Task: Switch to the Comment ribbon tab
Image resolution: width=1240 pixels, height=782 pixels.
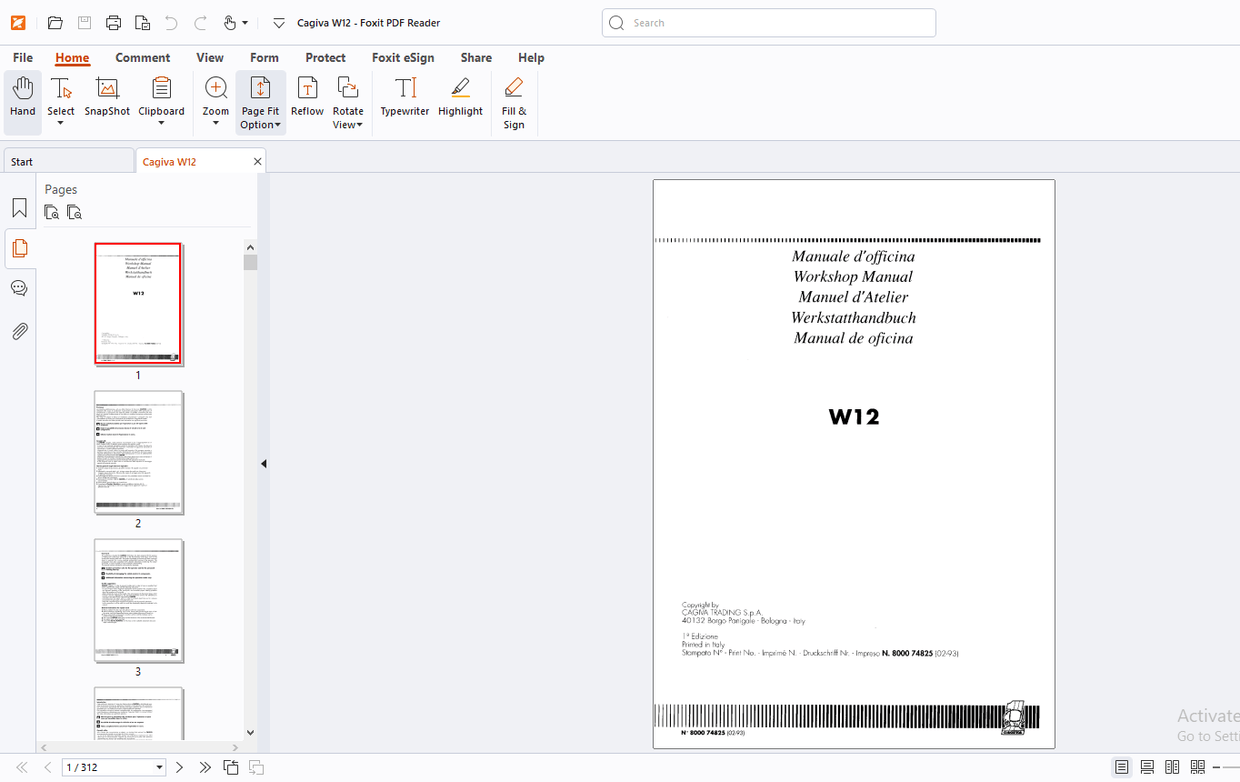Action: click(x=142, y=58)
